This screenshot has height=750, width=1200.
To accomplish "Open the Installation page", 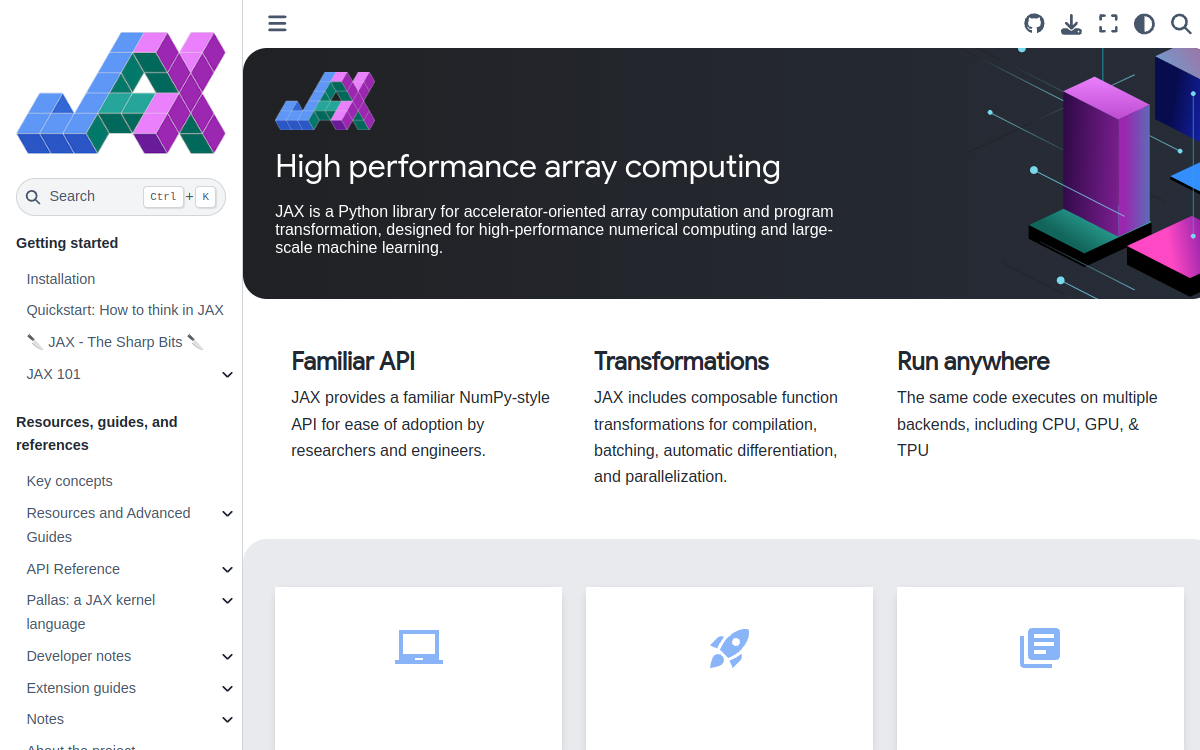I will 61,279.
